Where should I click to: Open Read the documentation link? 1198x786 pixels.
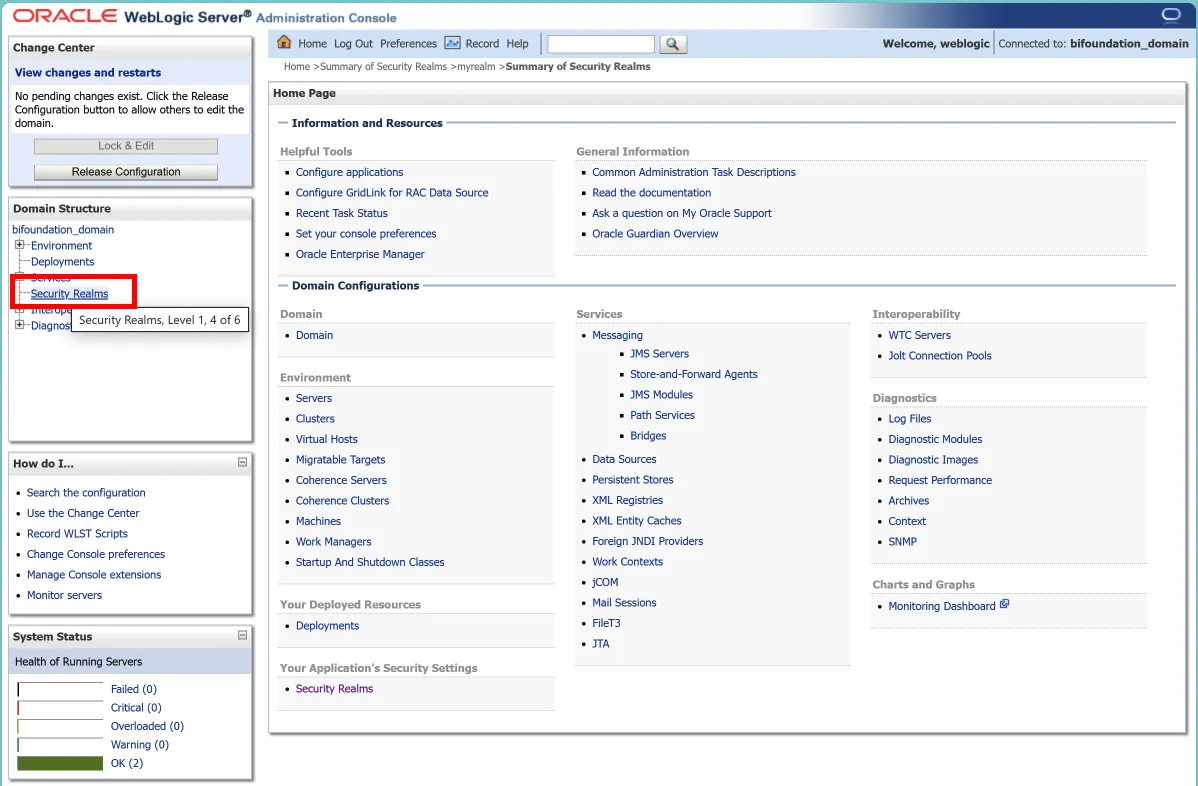click(x=652, y=192)
